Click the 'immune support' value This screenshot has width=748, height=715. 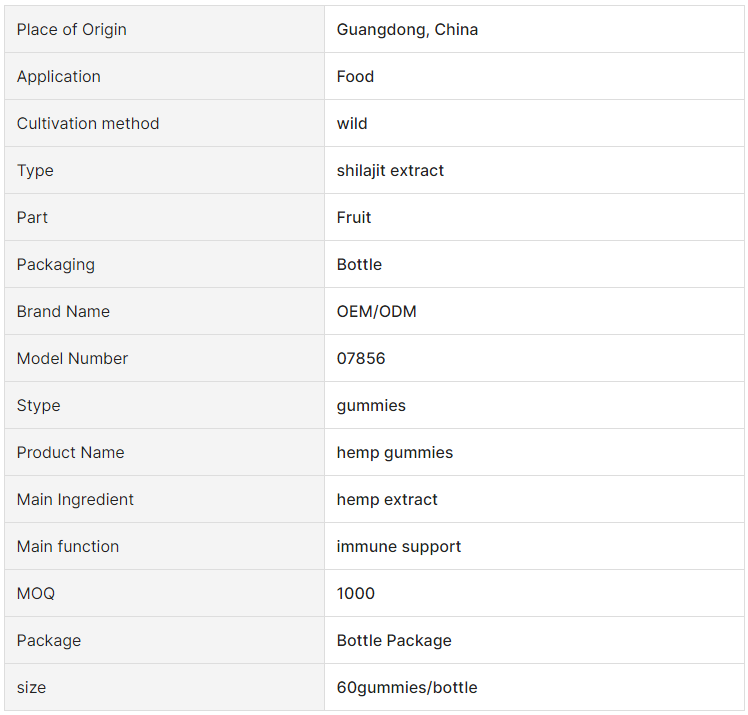(398, 546)
